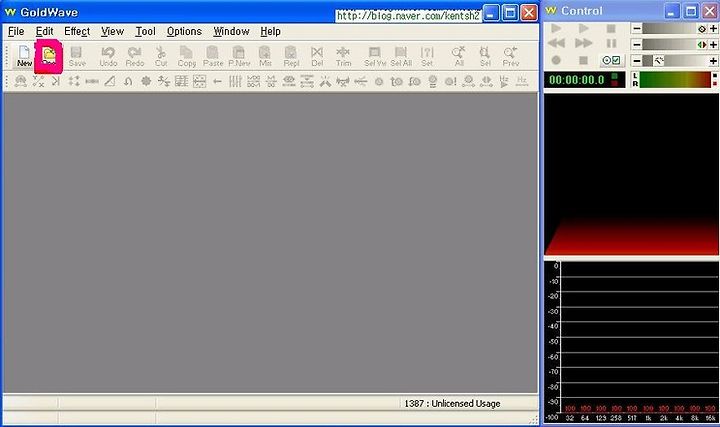Image resolution: width=720 pixels, height=427 pixels.
Task: Click the Sel Vw select view icon
Action: pos(375,56)
